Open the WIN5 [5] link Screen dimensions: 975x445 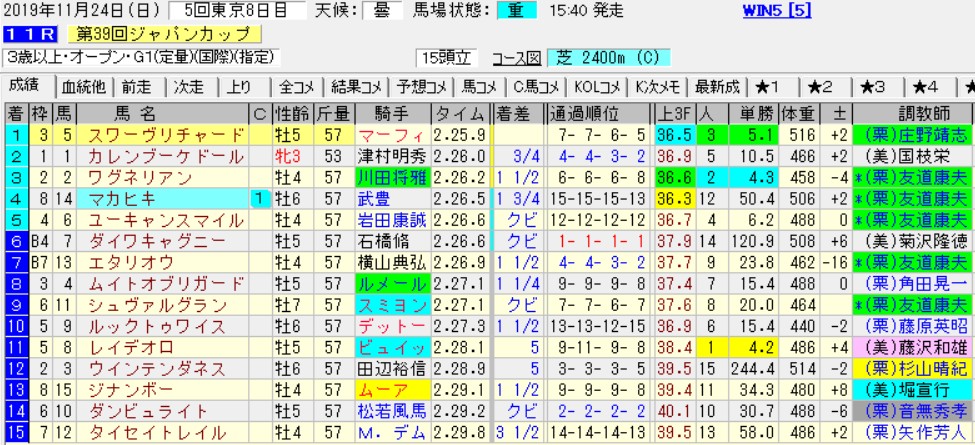(x=783, y=12)
